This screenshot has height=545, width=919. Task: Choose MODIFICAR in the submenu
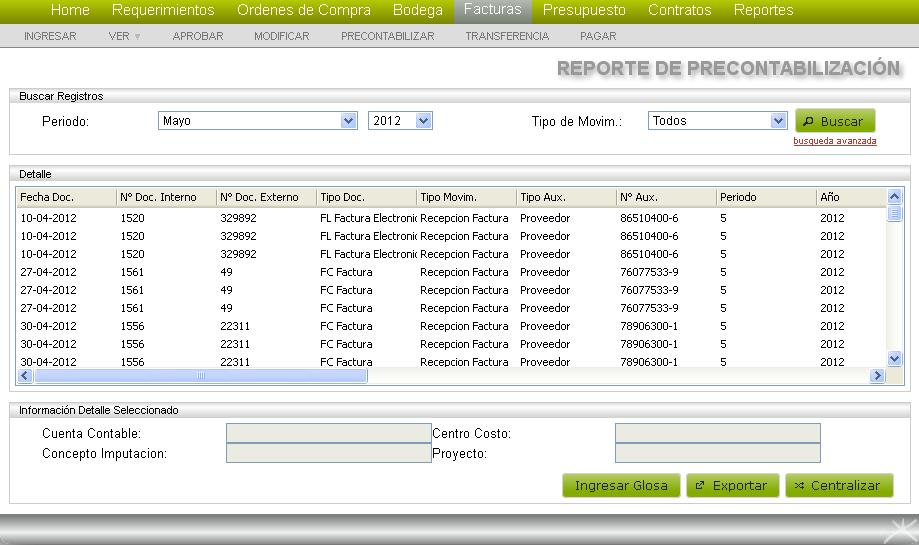(281, 36)
